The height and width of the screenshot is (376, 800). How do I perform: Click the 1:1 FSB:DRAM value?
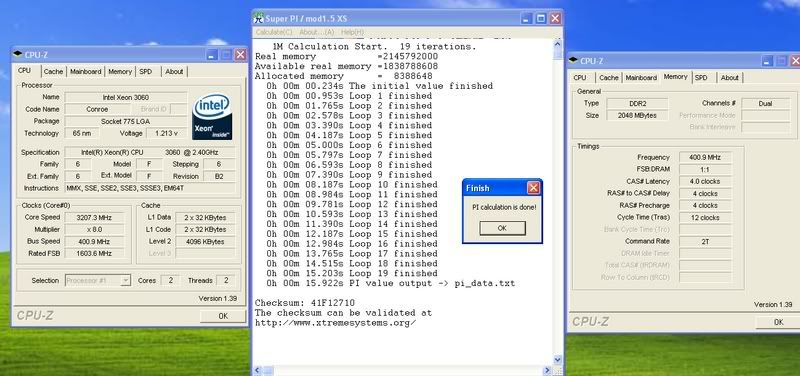pos(705,169)
